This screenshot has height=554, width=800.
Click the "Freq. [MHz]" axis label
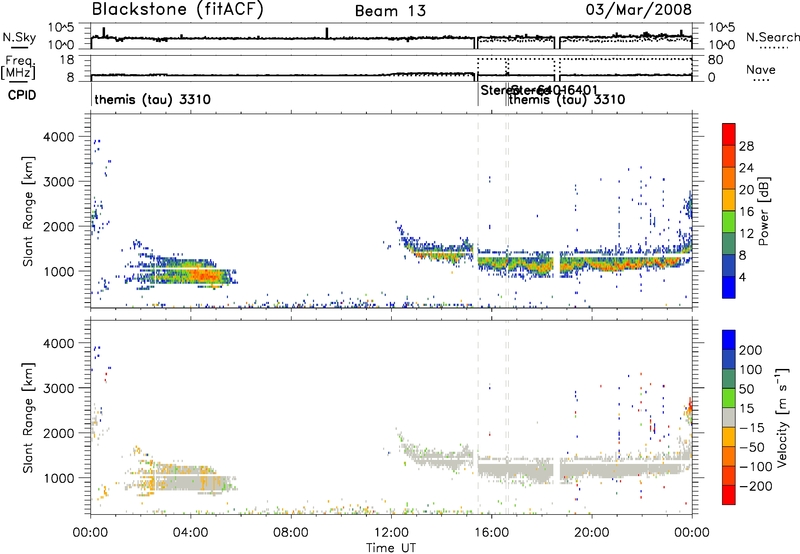point(19,67)
